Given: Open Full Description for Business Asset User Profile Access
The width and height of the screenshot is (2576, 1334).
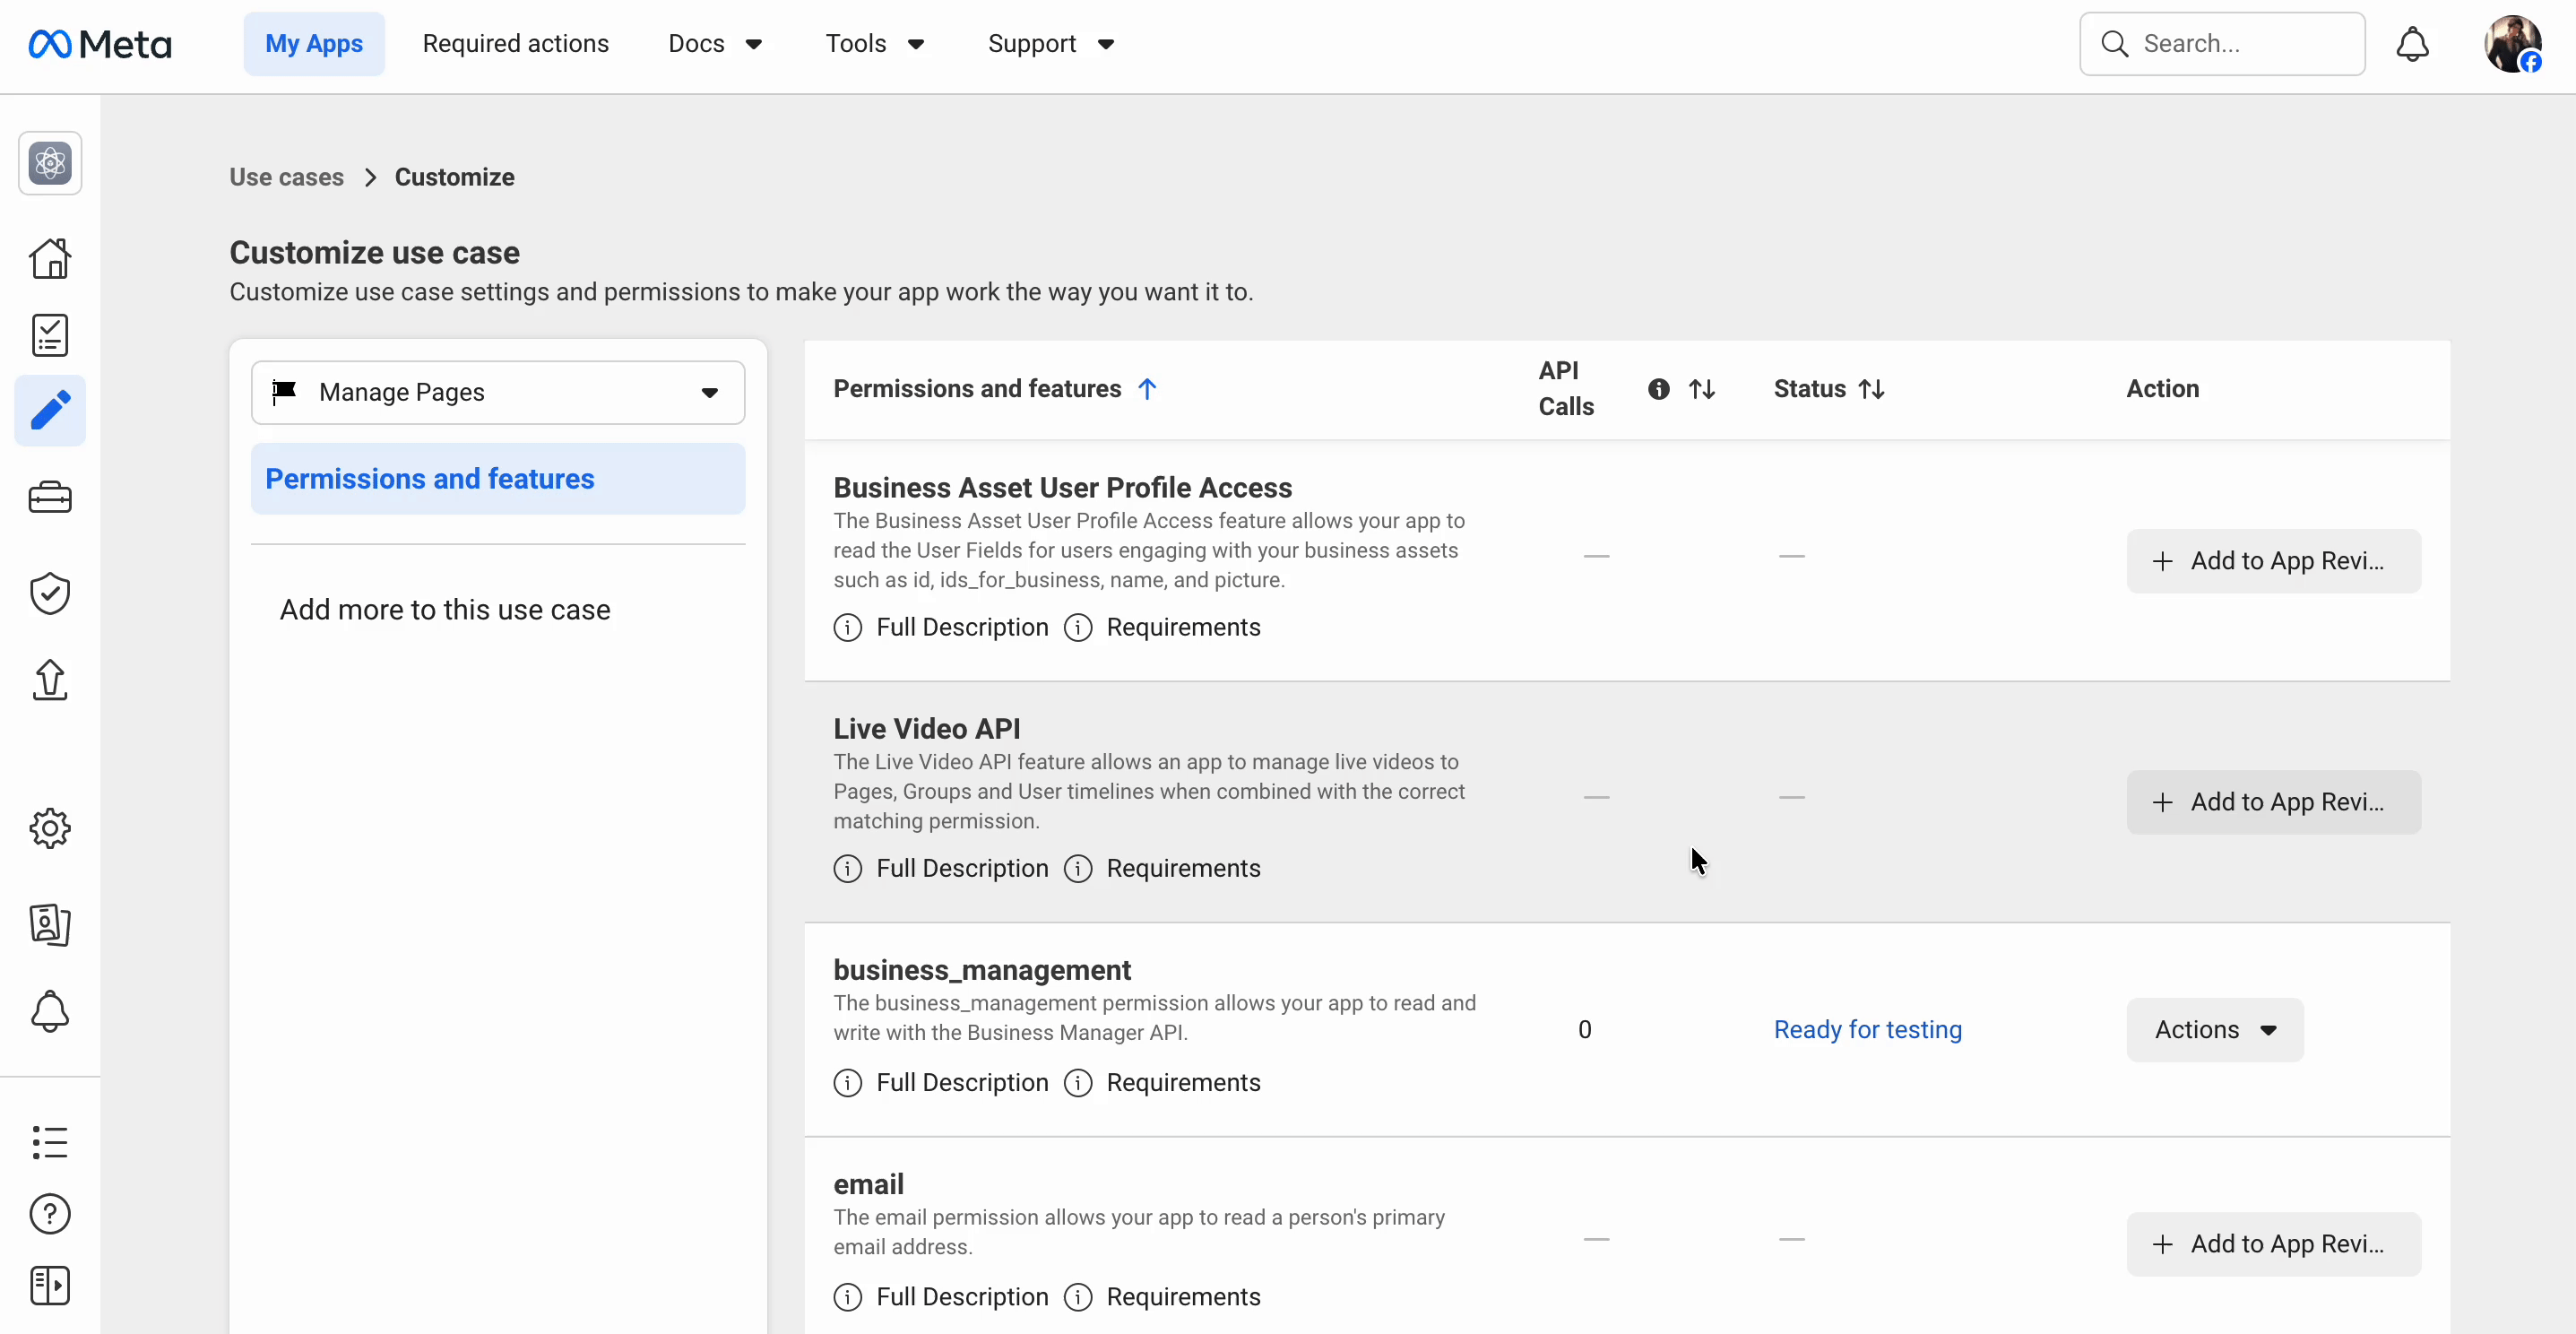Looking at the screenshot, I should 962,627.
